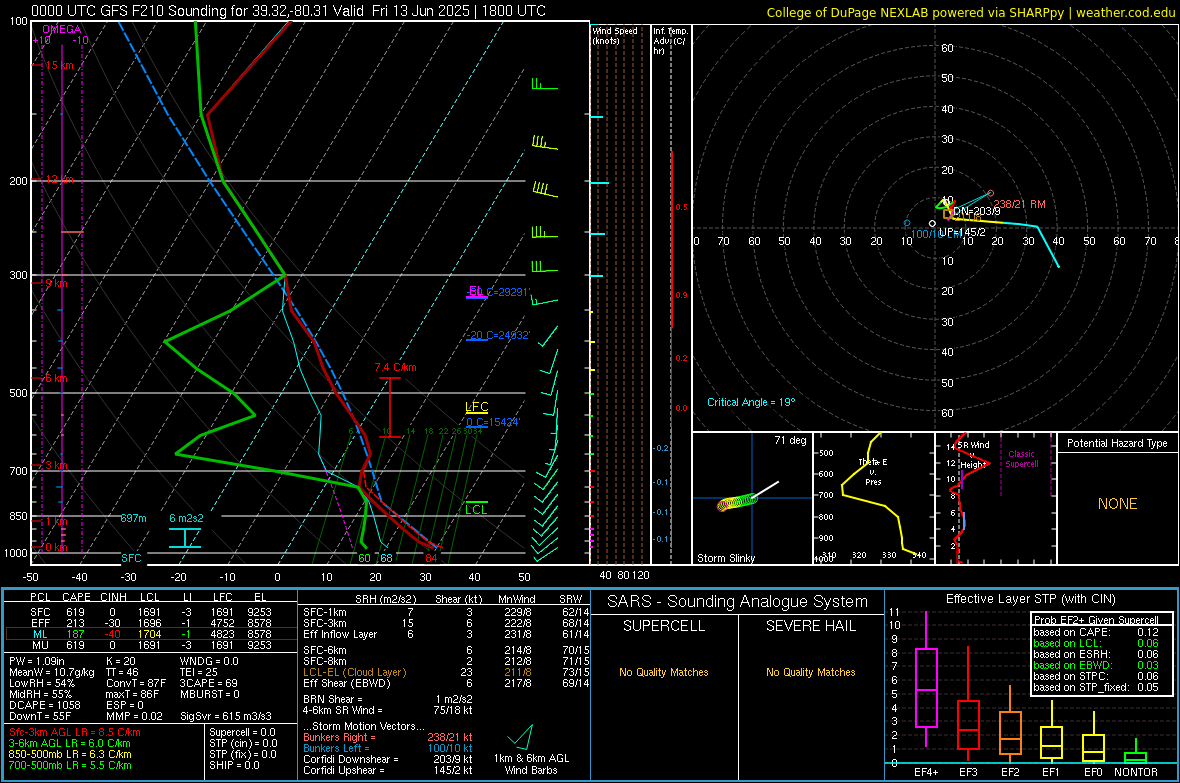
Task: Click the Bunkers Right = row
Action: click(x=388, y=737)
